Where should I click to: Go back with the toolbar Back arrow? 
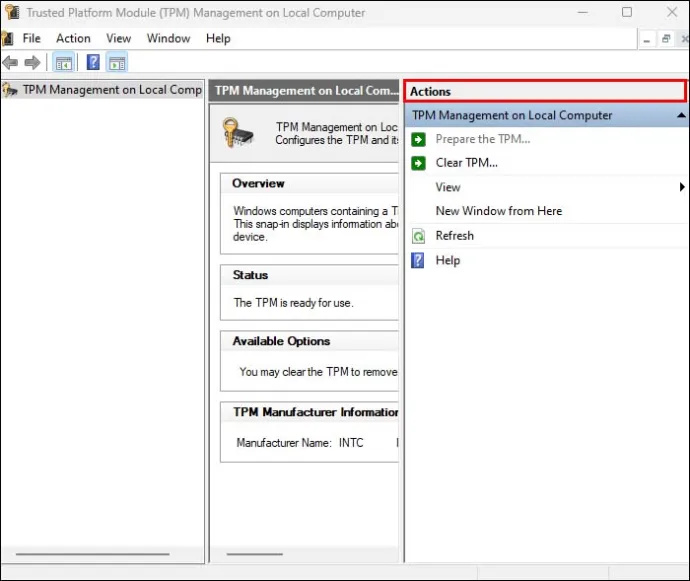coord(10,63)
